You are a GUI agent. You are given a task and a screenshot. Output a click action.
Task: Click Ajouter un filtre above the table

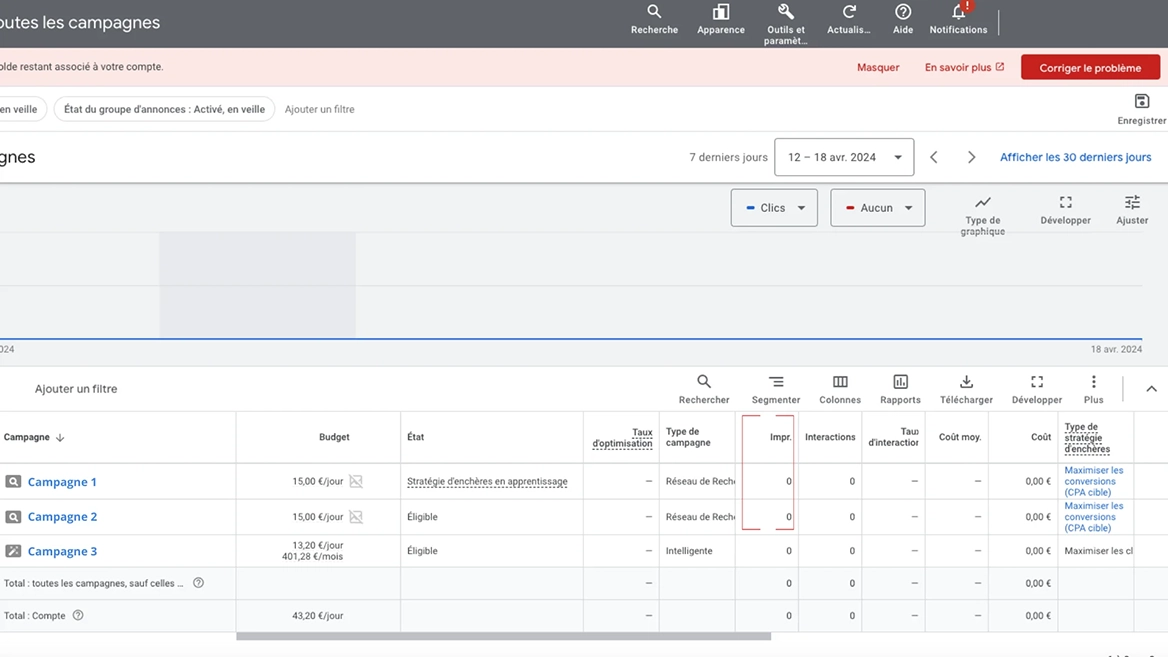76,389
